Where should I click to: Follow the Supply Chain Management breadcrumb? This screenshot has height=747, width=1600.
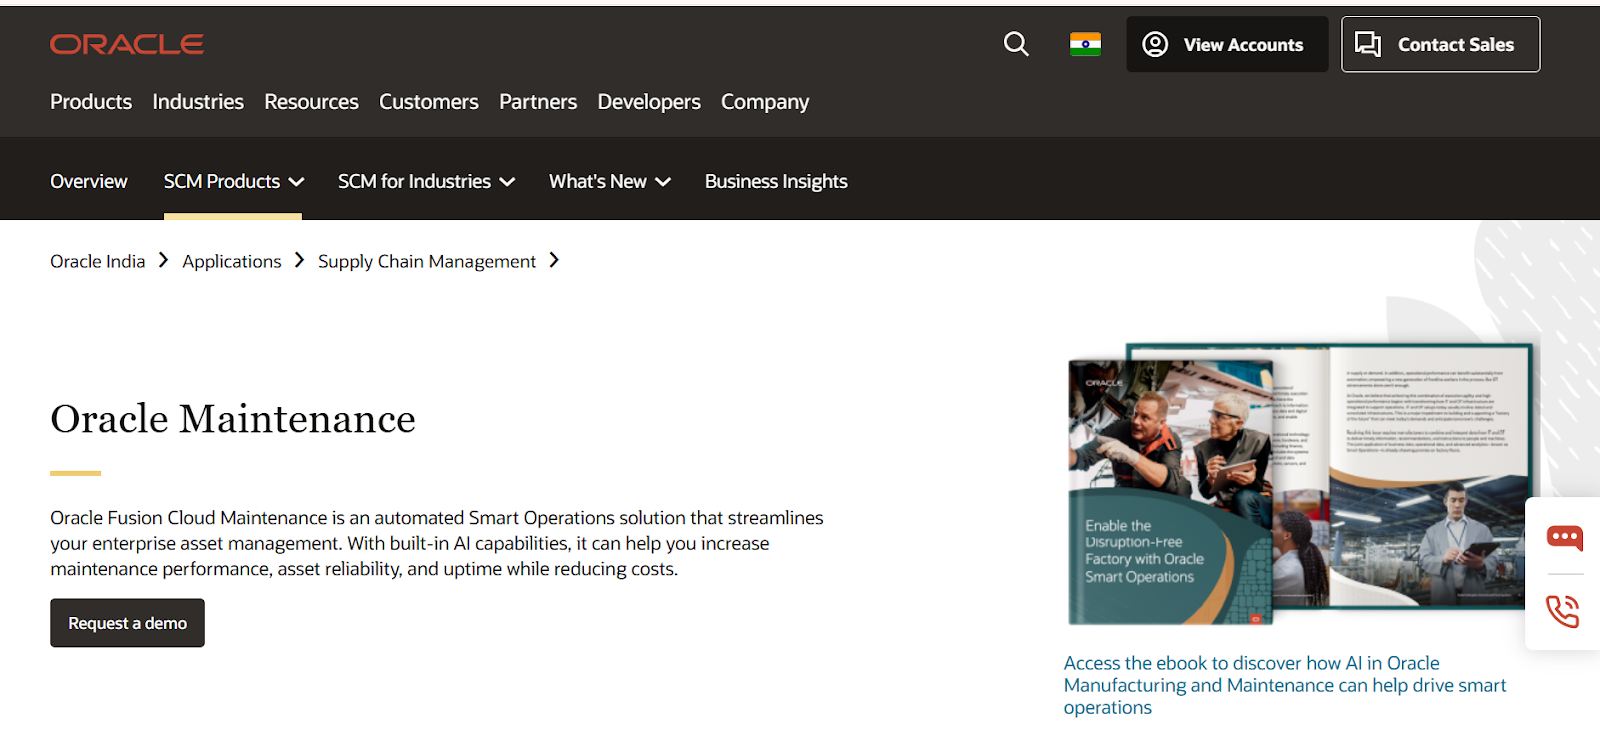[x=427, y=261]
